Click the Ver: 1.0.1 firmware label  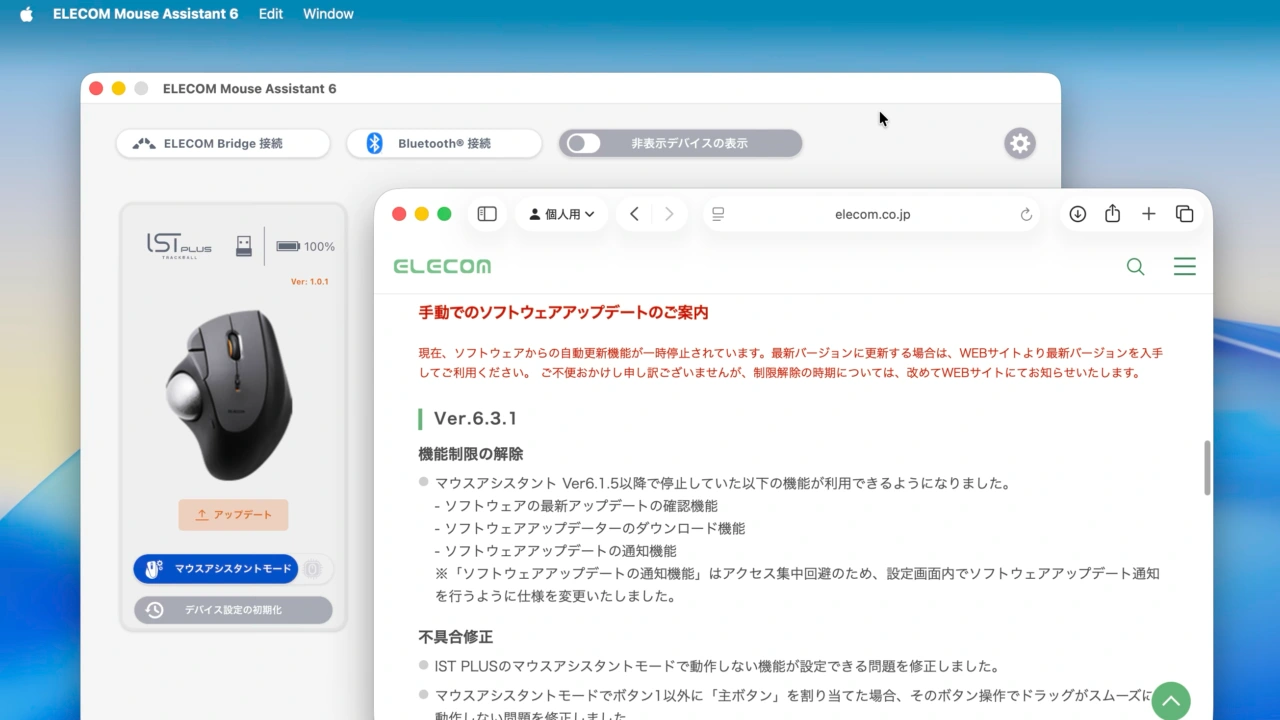[x=310, y=282]
